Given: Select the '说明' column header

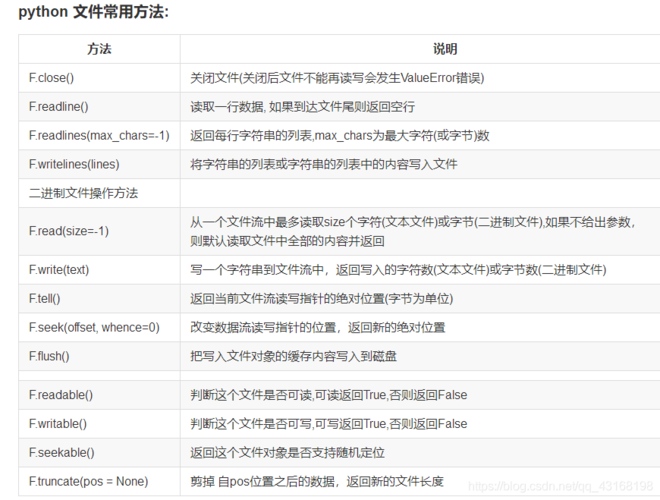Looking at the screenshot, I should coord(445,49).
